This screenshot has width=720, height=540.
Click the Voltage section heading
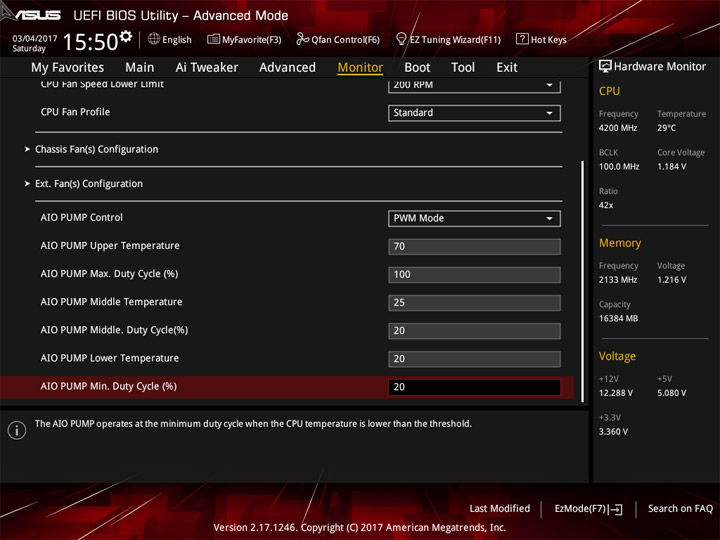tap(617, 356)
